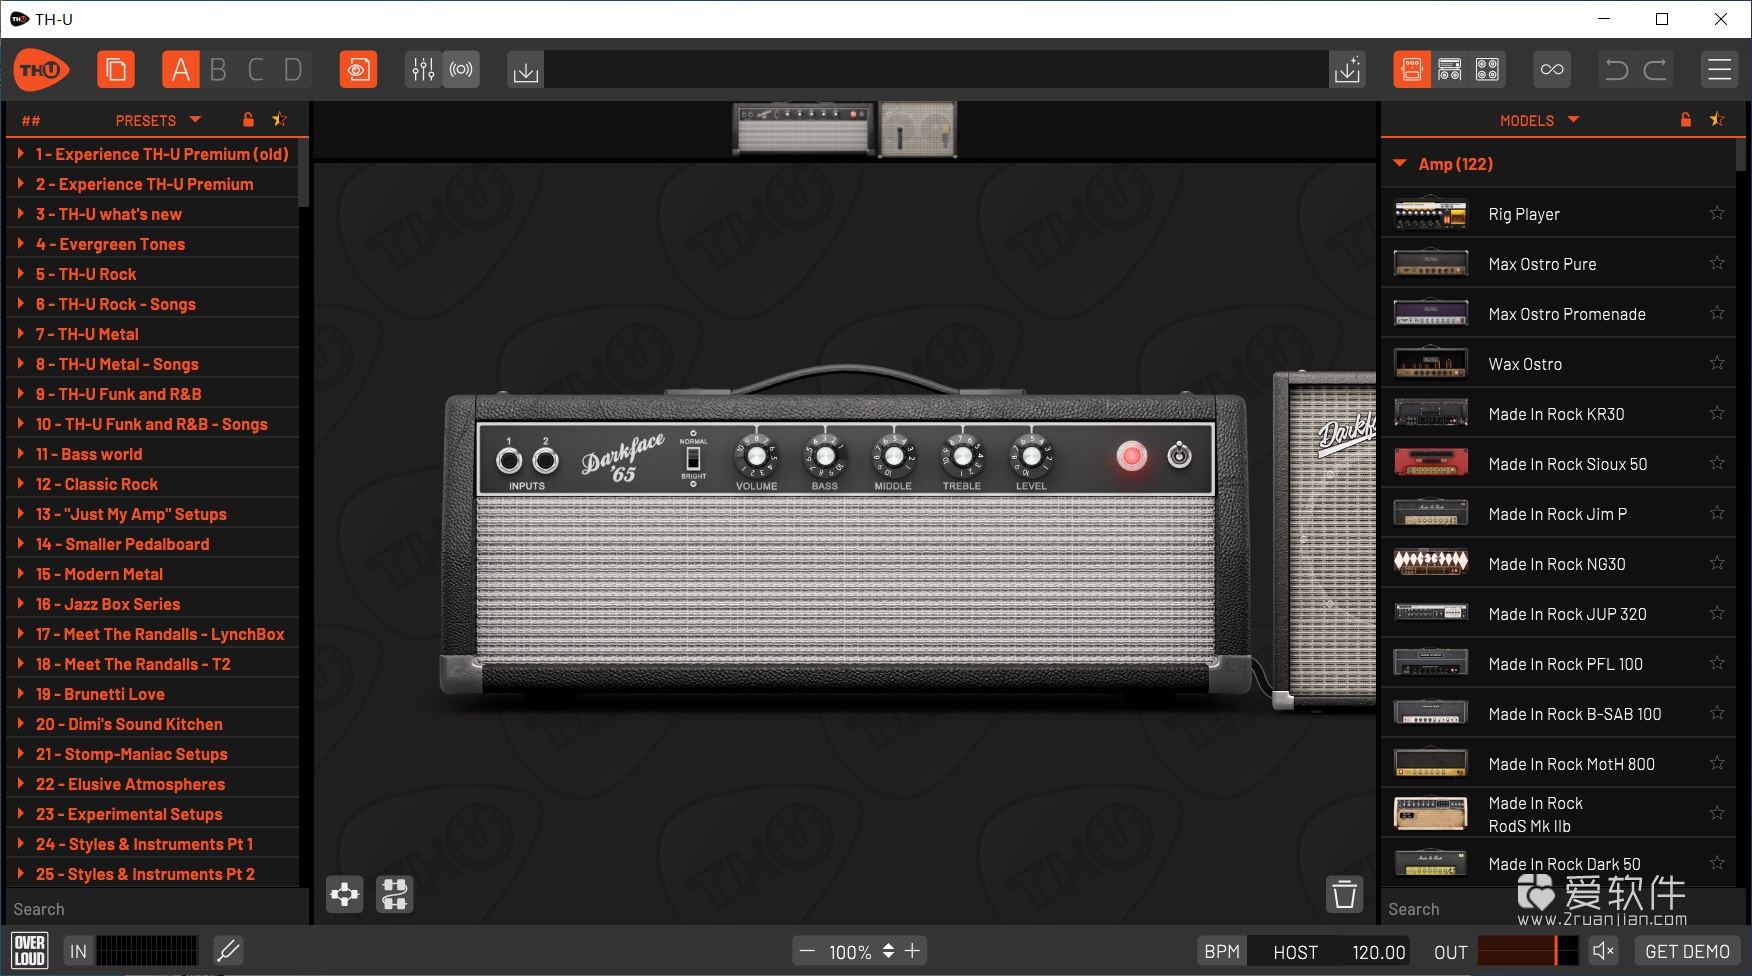Toggle the amp power standby switch

pyautogui.click(x=1180, y=456)
